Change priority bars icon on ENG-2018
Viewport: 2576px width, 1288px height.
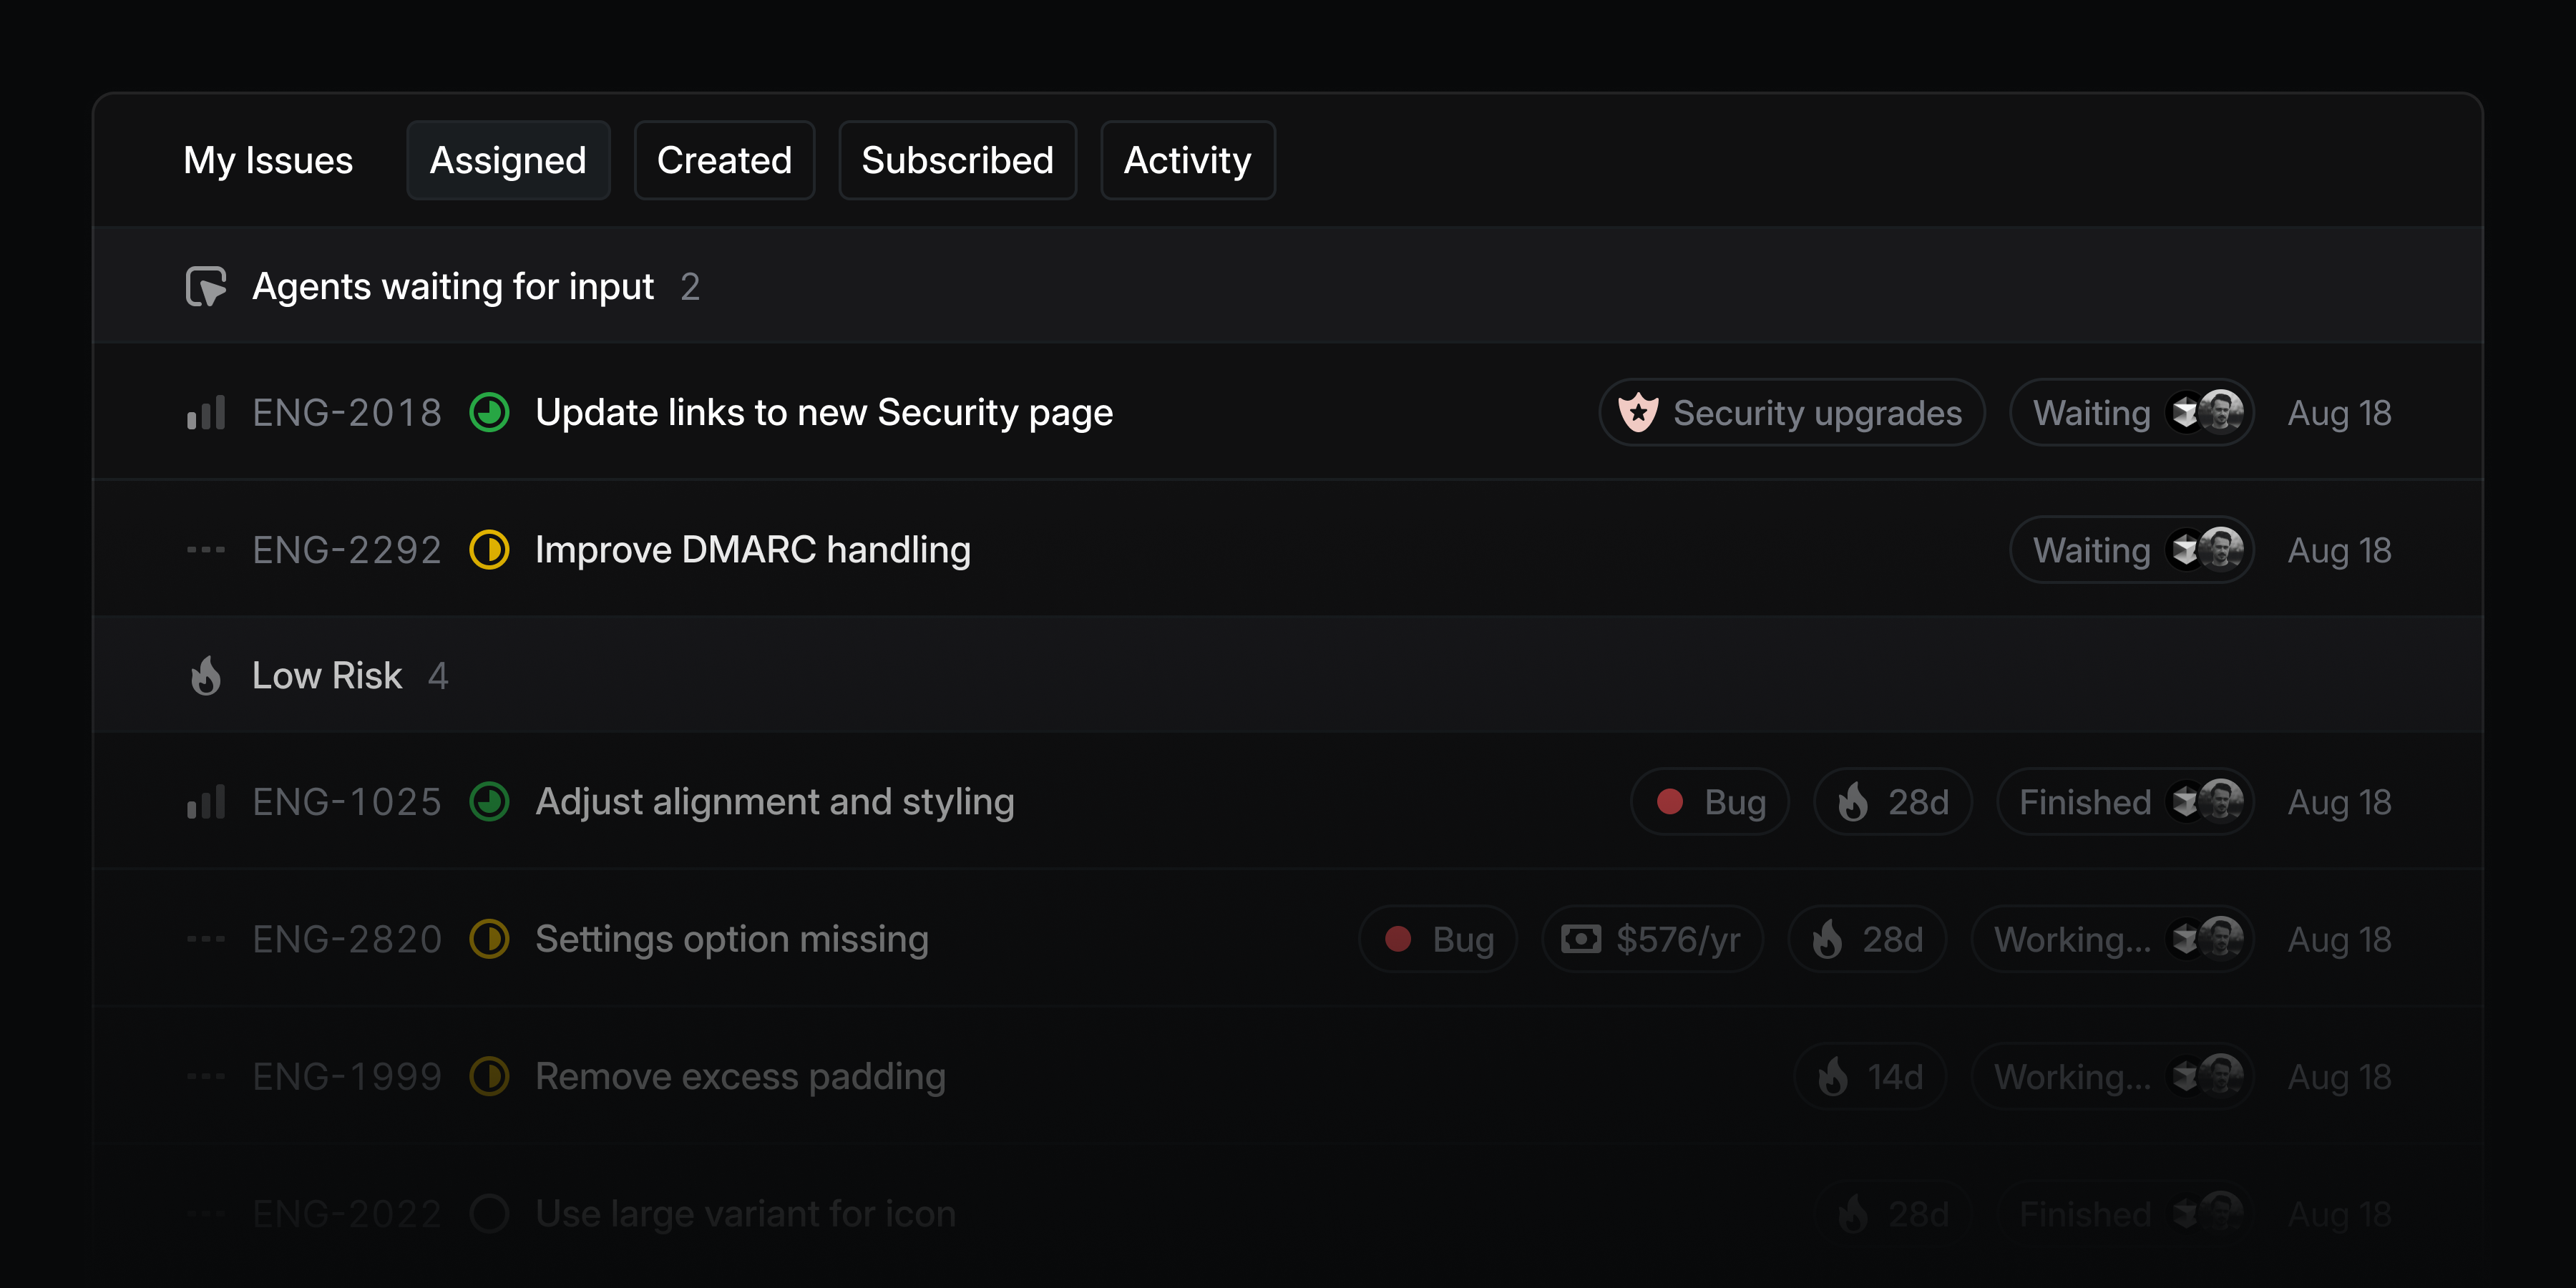click(206, 412)
